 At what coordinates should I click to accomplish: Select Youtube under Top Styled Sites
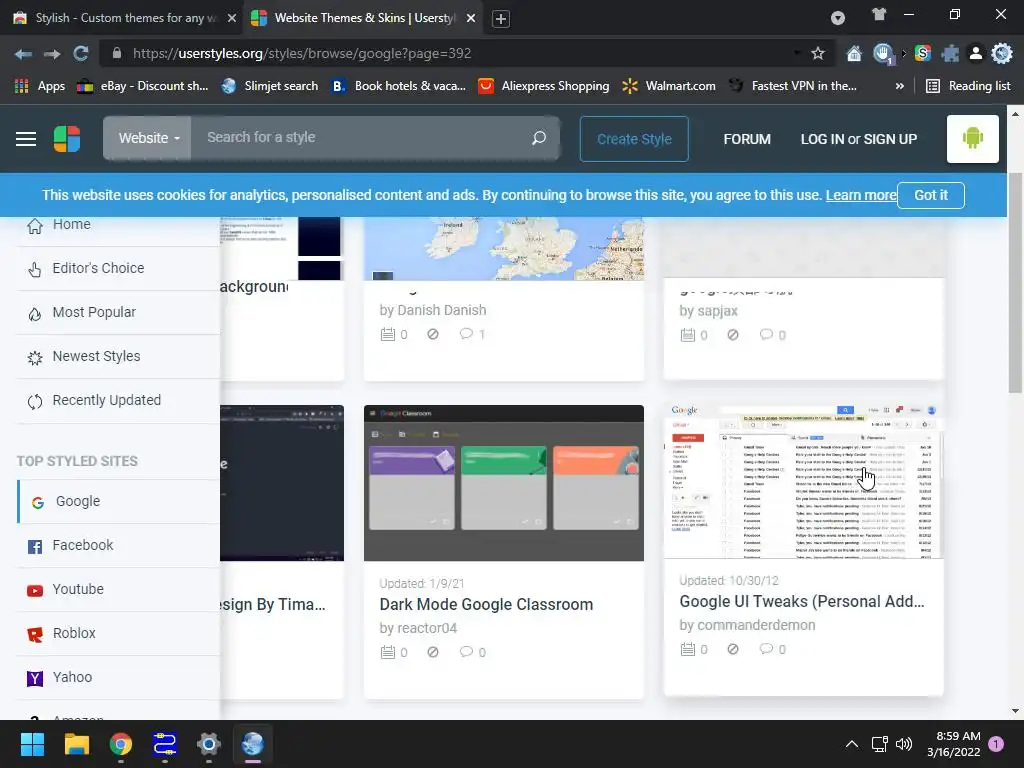click(118, 589)
